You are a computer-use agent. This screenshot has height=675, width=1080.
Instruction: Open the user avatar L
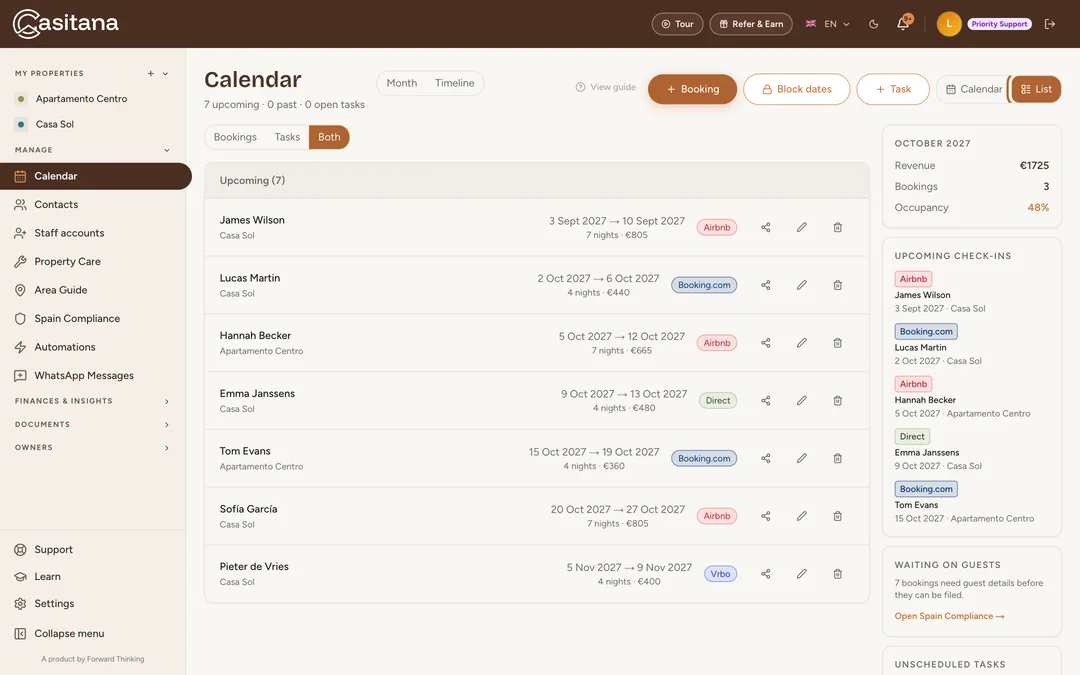949,24
